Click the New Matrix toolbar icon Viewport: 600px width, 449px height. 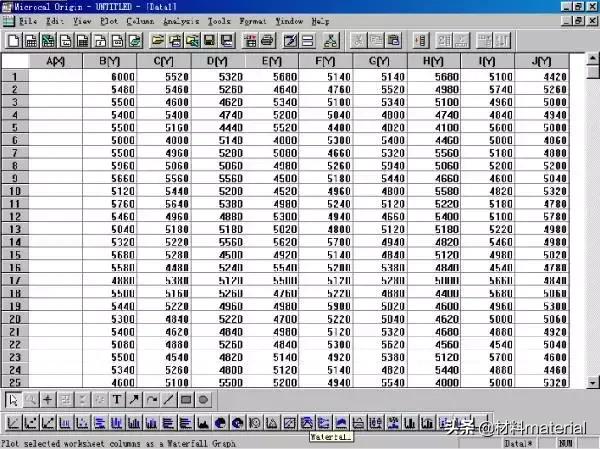click(x=83, y=41)
